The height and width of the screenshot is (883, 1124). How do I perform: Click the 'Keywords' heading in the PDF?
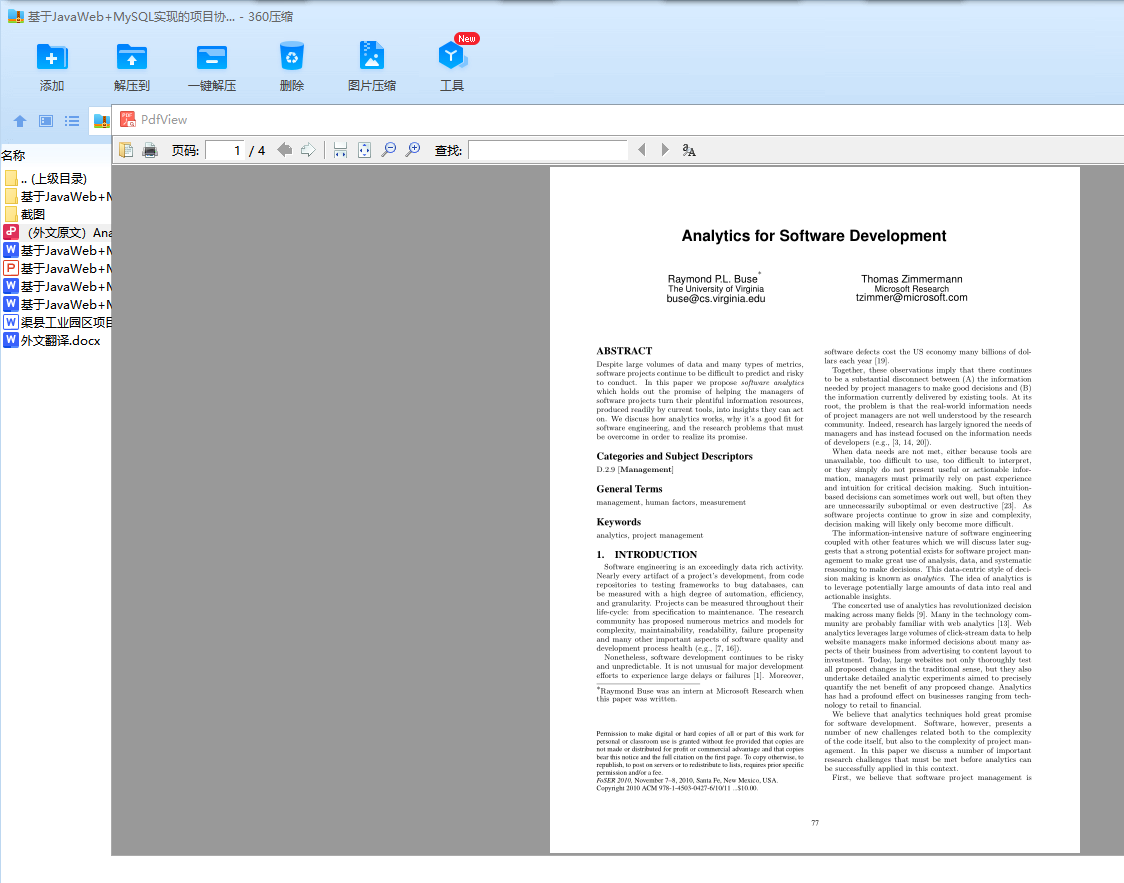coord(619,522)
